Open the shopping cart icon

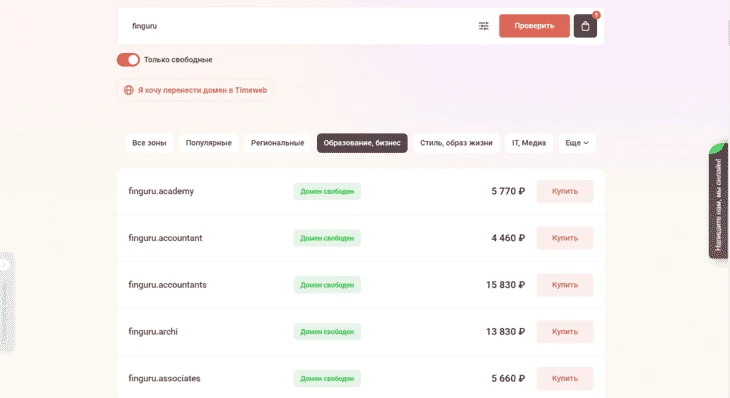click(x=585, y=26)
